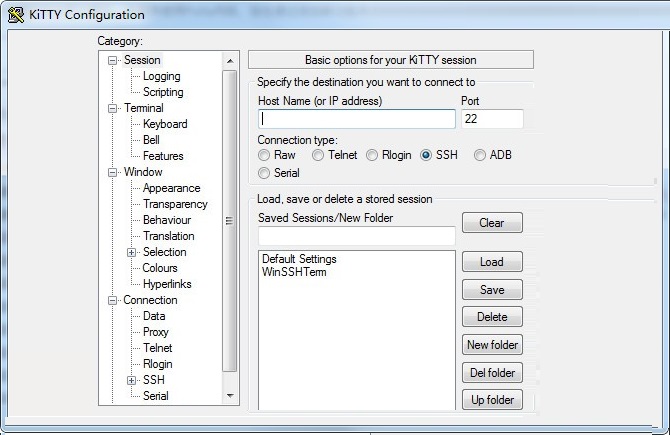Screen dimensions: 670x435
Task: Focus the Saved Sessions name field
Action: (357, 235)
